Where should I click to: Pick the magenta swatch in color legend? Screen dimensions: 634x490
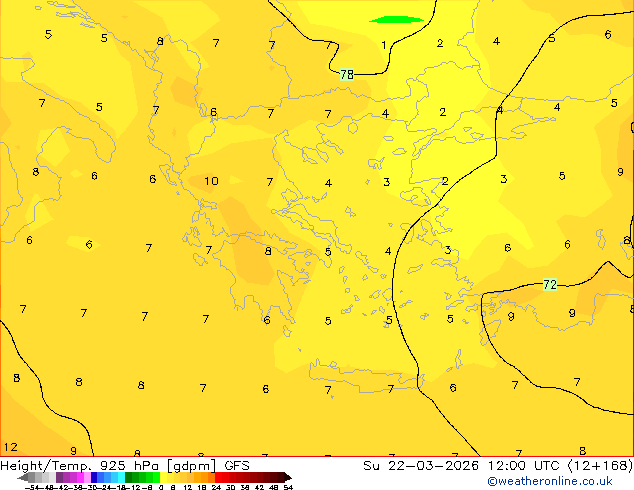80,478
